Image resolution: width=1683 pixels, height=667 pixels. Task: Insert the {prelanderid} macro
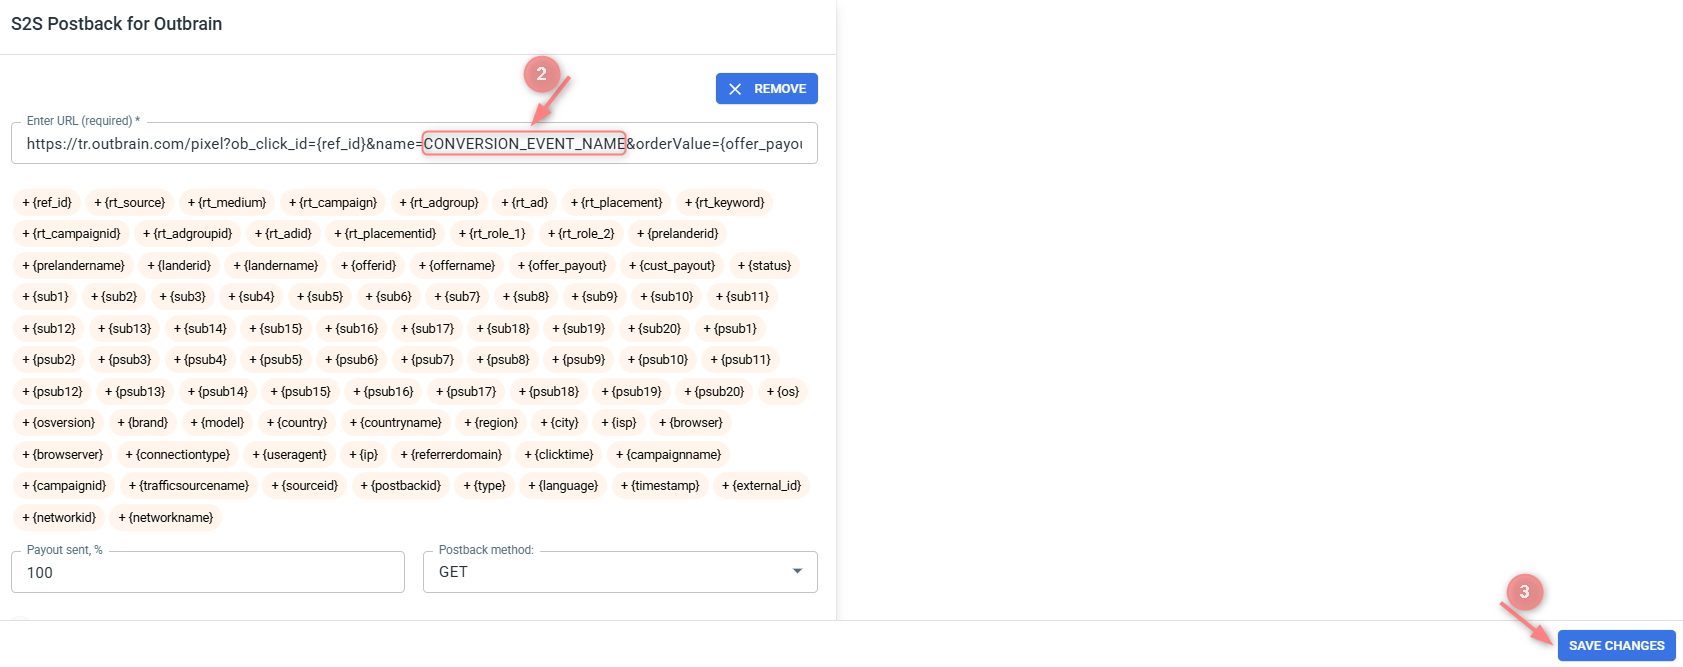(x=678, y=234)
